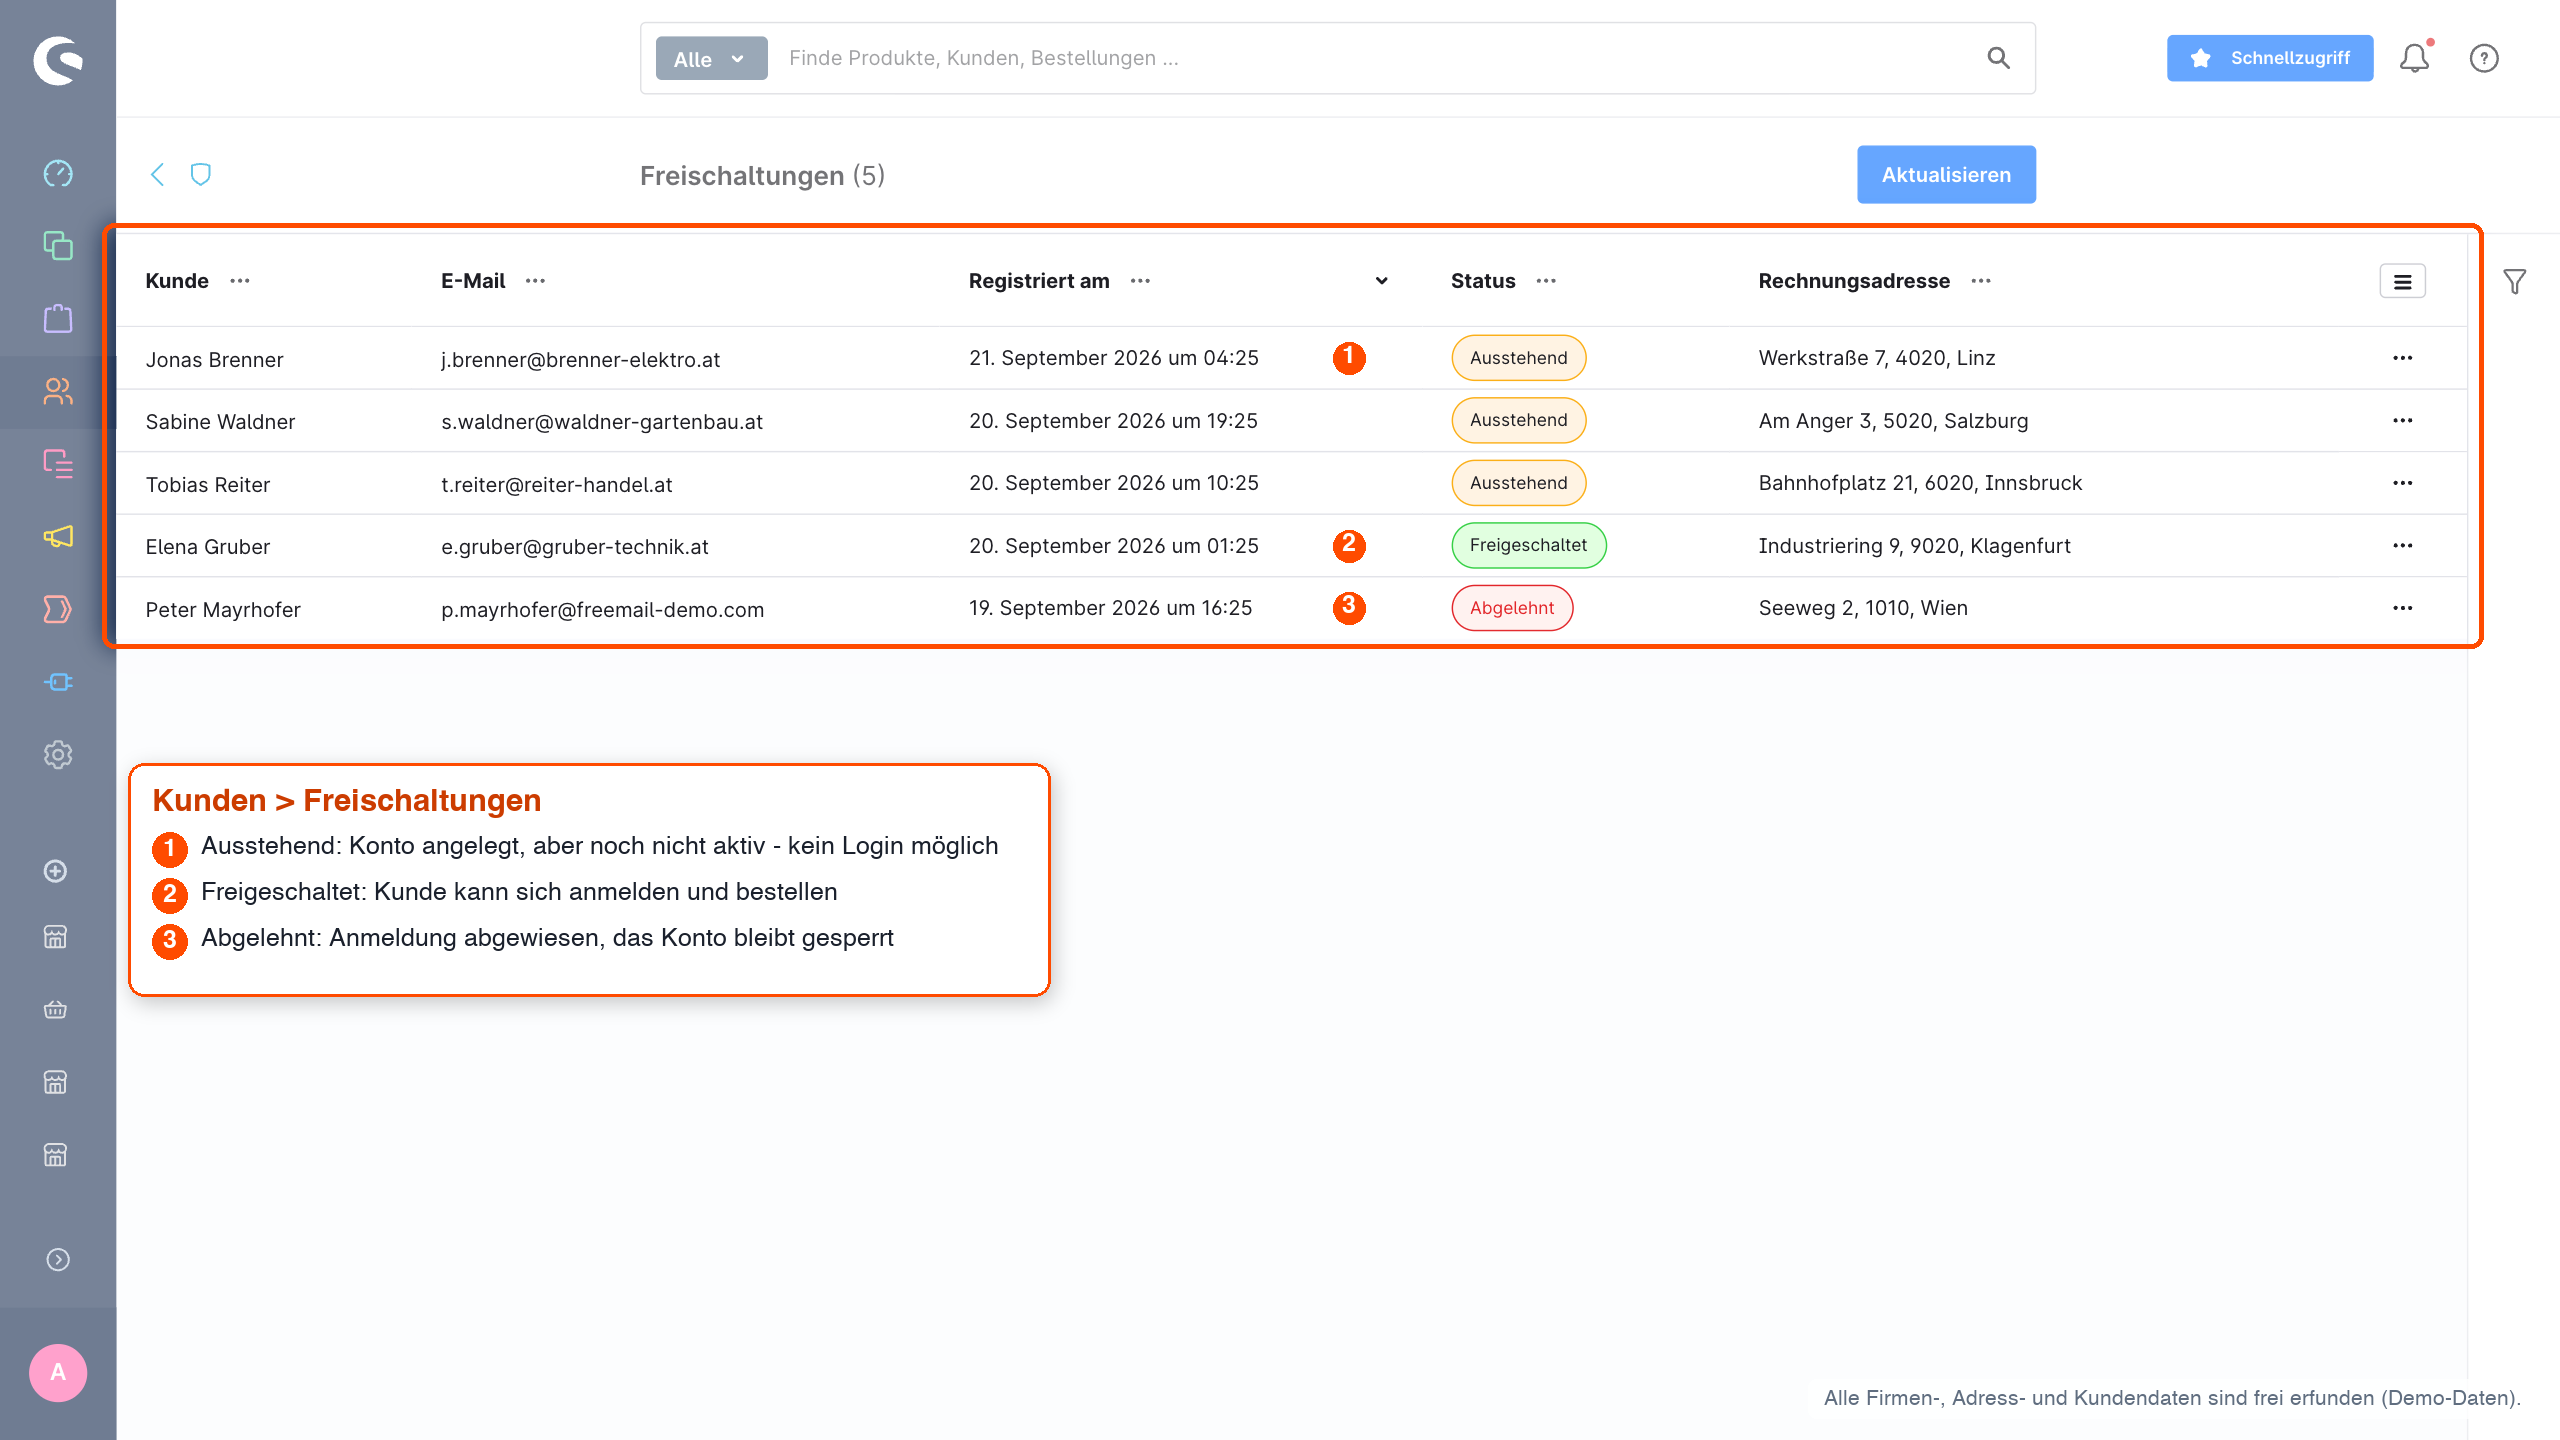
Task: Click the Seeweg 2, 1010, Wien address cell
Action: (1863, 608)
